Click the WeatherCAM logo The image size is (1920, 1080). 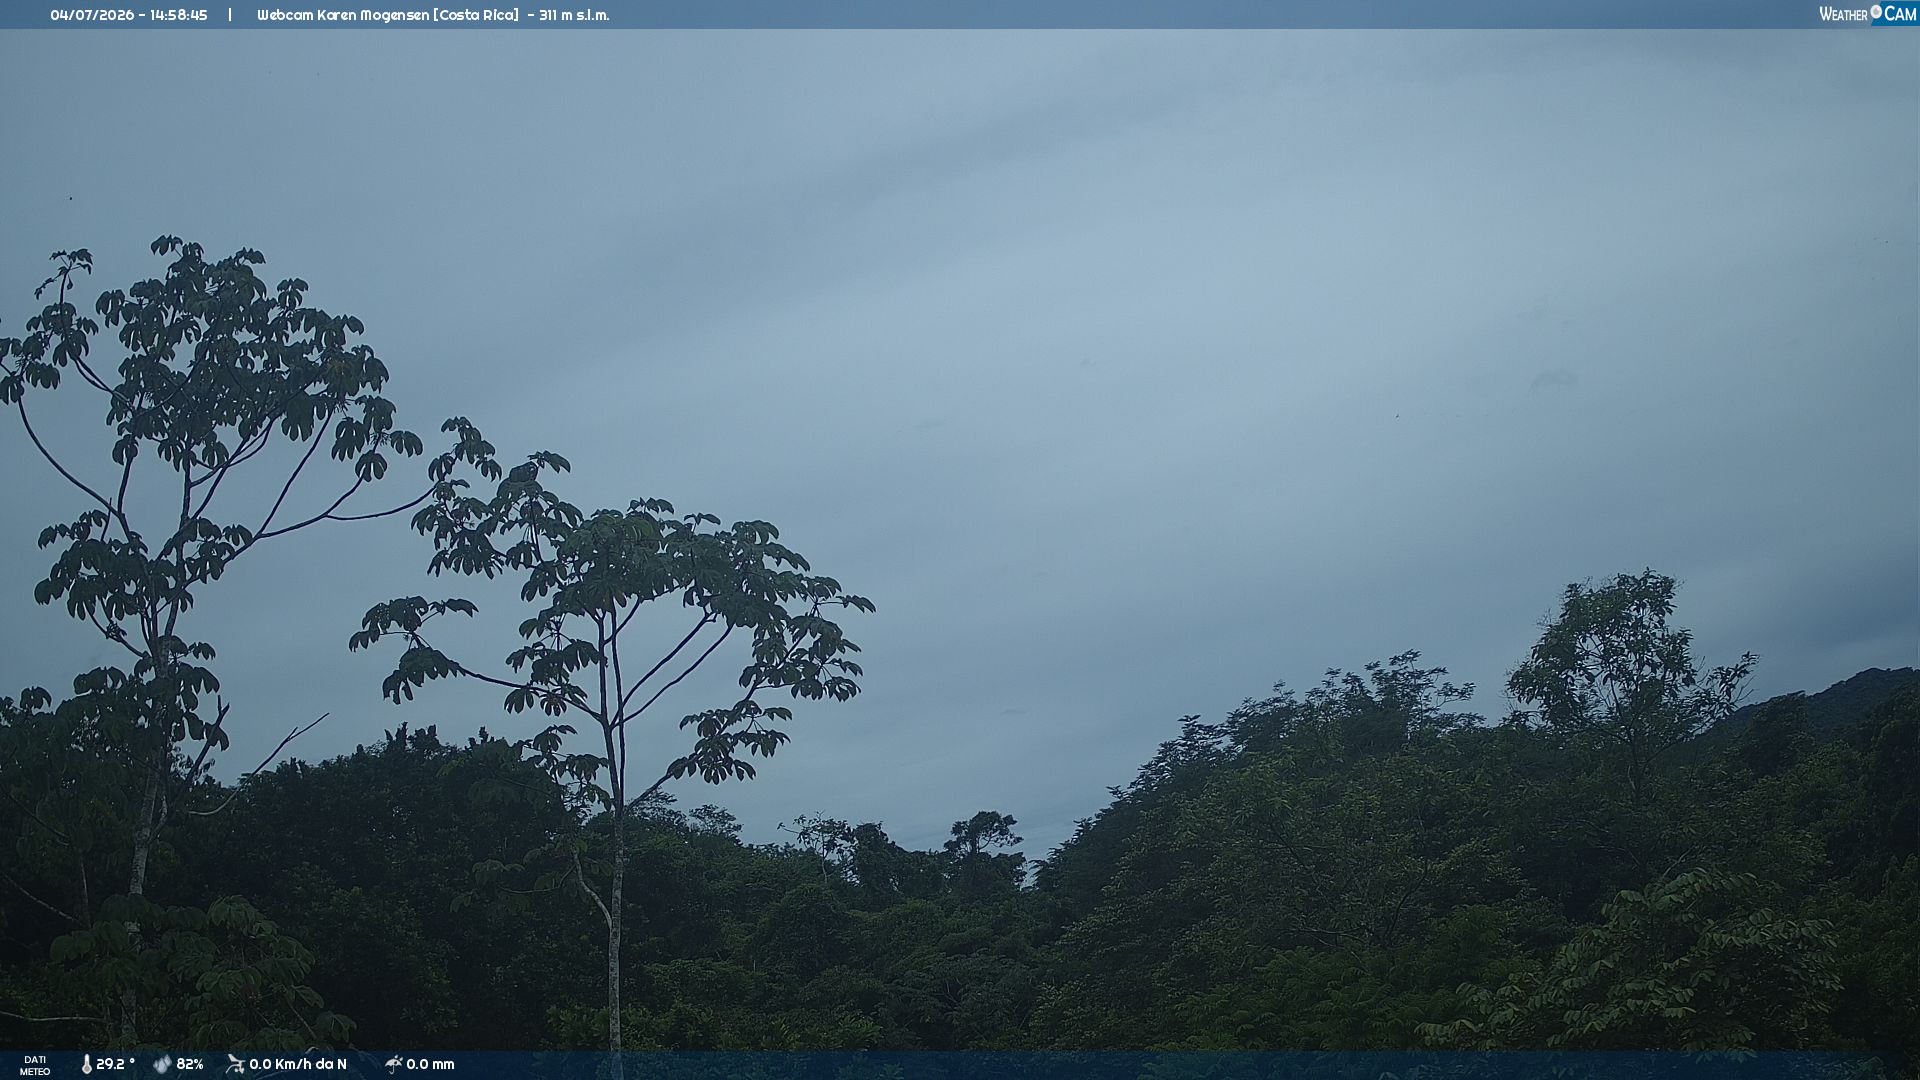(x=1868, y=14)
